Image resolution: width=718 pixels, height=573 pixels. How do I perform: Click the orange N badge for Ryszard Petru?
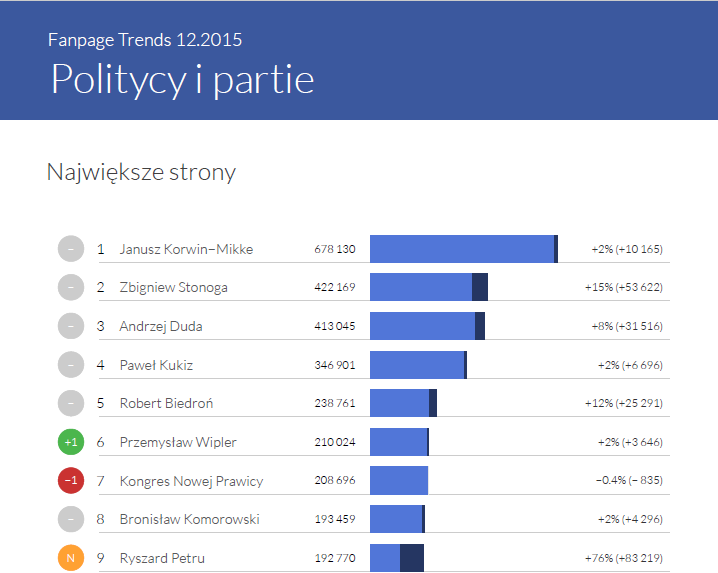71,558
